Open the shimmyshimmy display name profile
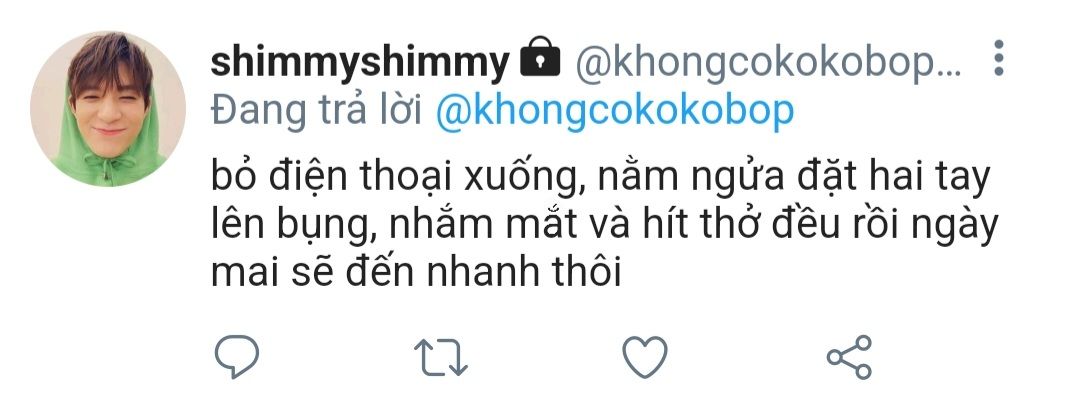This screenshot has width=1080, height=403. [360, 62]
